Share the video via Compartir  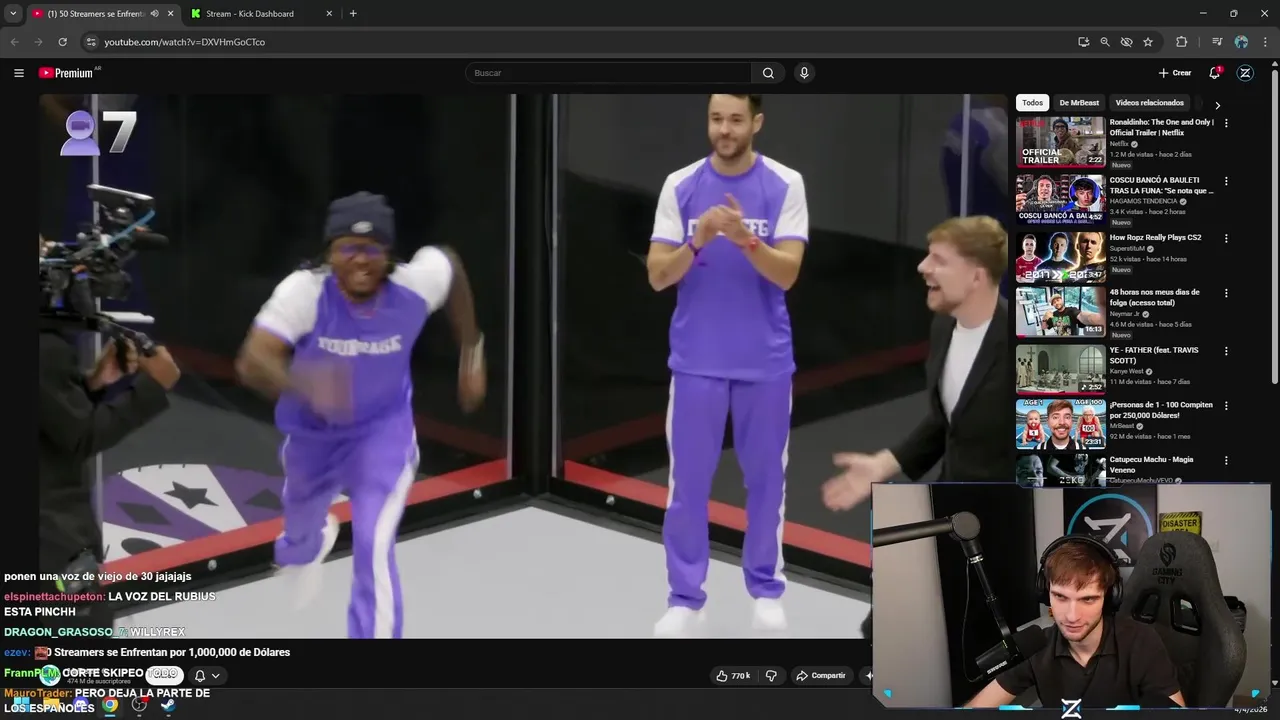tap(821, 676)
